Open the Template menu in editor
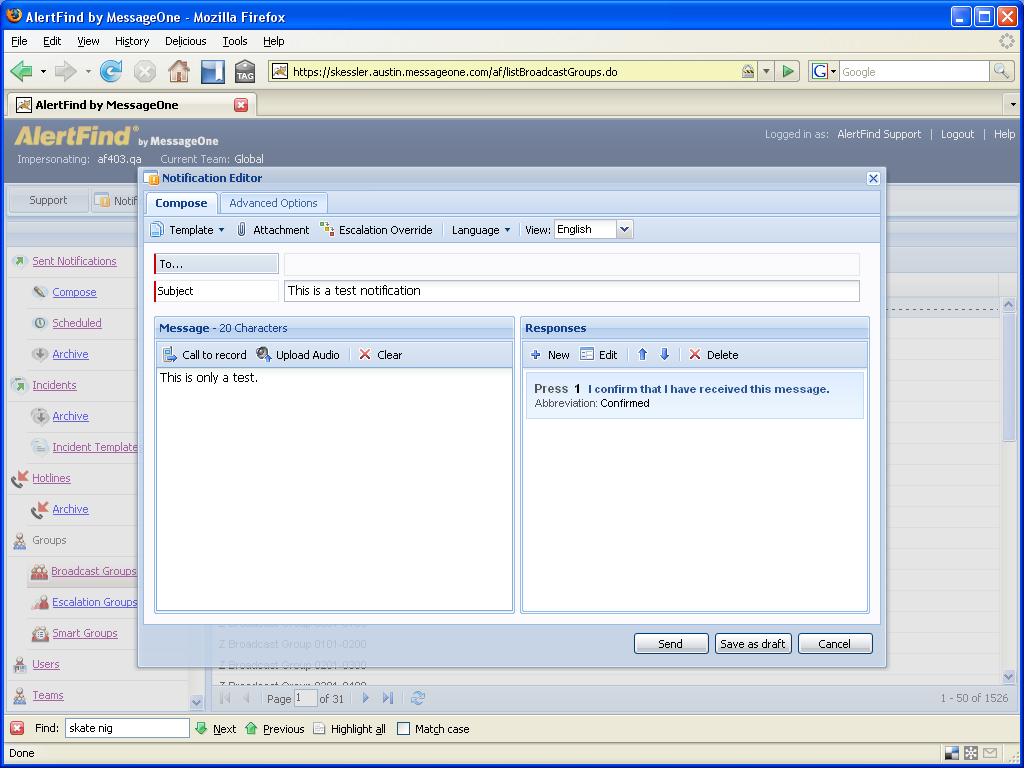1024x768 pixels. tap(187, 230)
